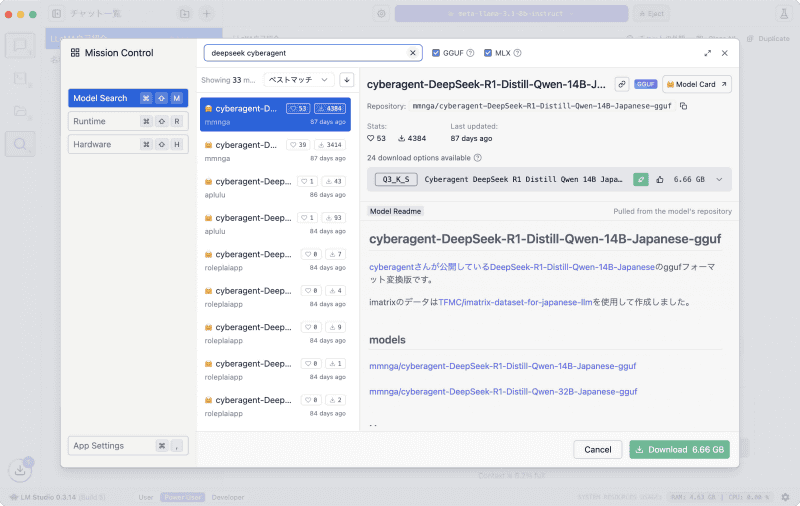Download the 6.66 GB model
This screenshot has width=800, height=506.
coord(680,449)
